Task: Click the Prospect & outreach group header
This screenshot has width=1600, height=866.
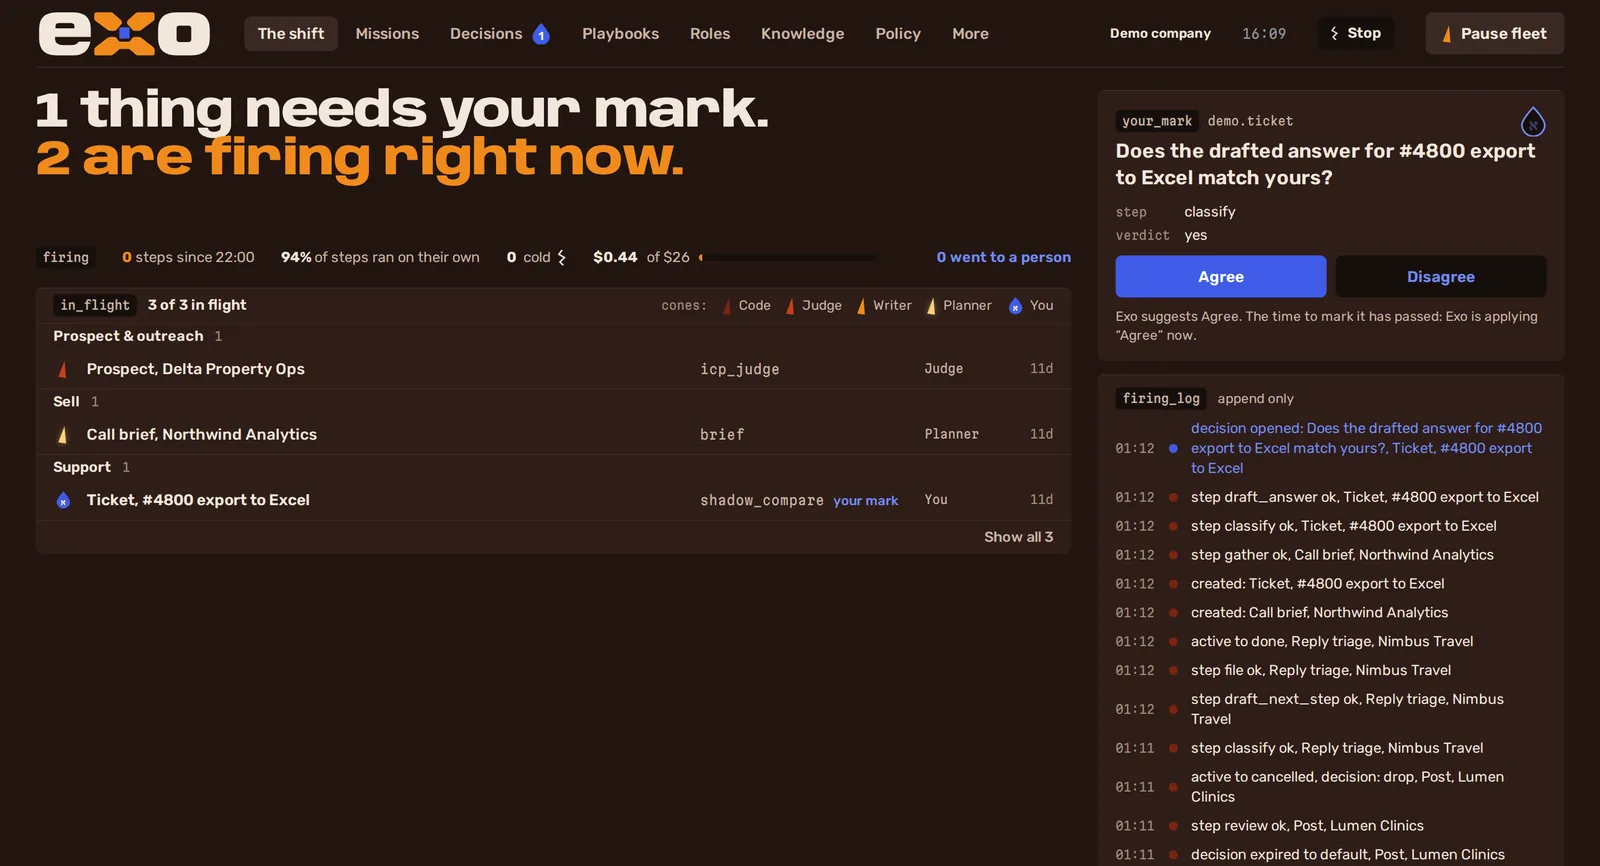Action: [138, 337]
